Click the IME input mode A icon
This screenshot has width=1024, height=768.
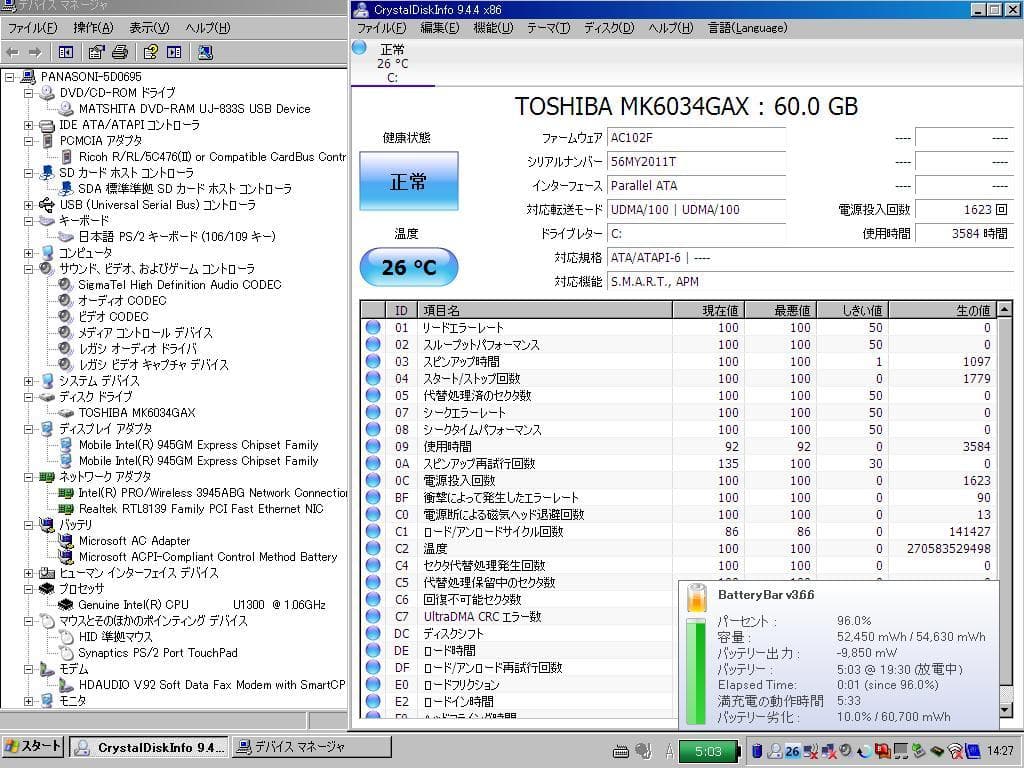coord(669,752)
